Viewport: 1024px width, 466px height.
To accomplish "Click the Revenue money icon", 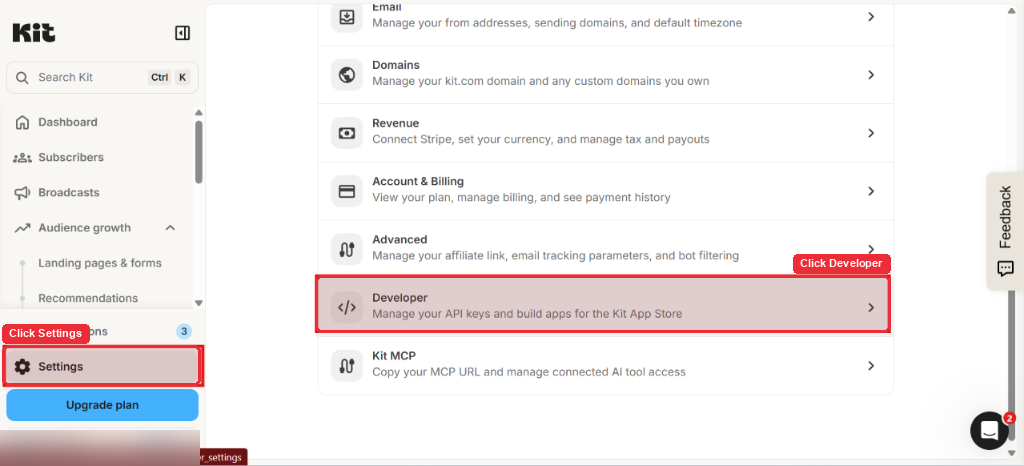I will point(347,133).
